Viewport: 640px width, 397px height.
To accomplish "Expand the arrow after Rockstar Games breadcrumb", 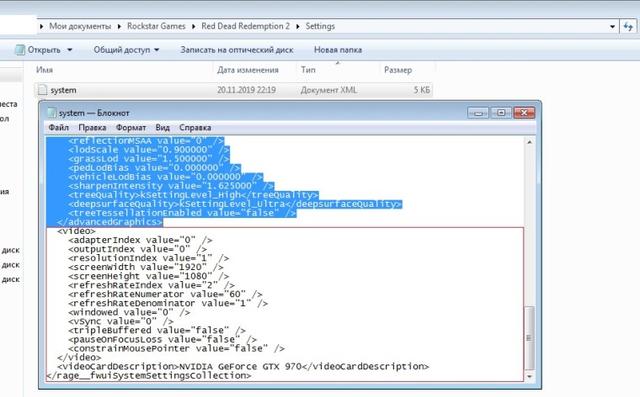I will 193,27.
